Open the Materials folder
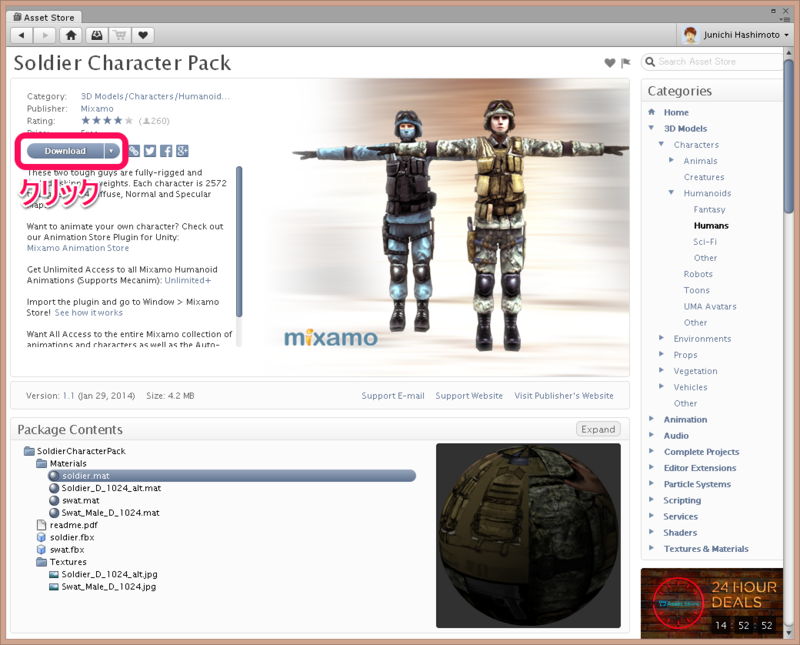 pos(62,463)
